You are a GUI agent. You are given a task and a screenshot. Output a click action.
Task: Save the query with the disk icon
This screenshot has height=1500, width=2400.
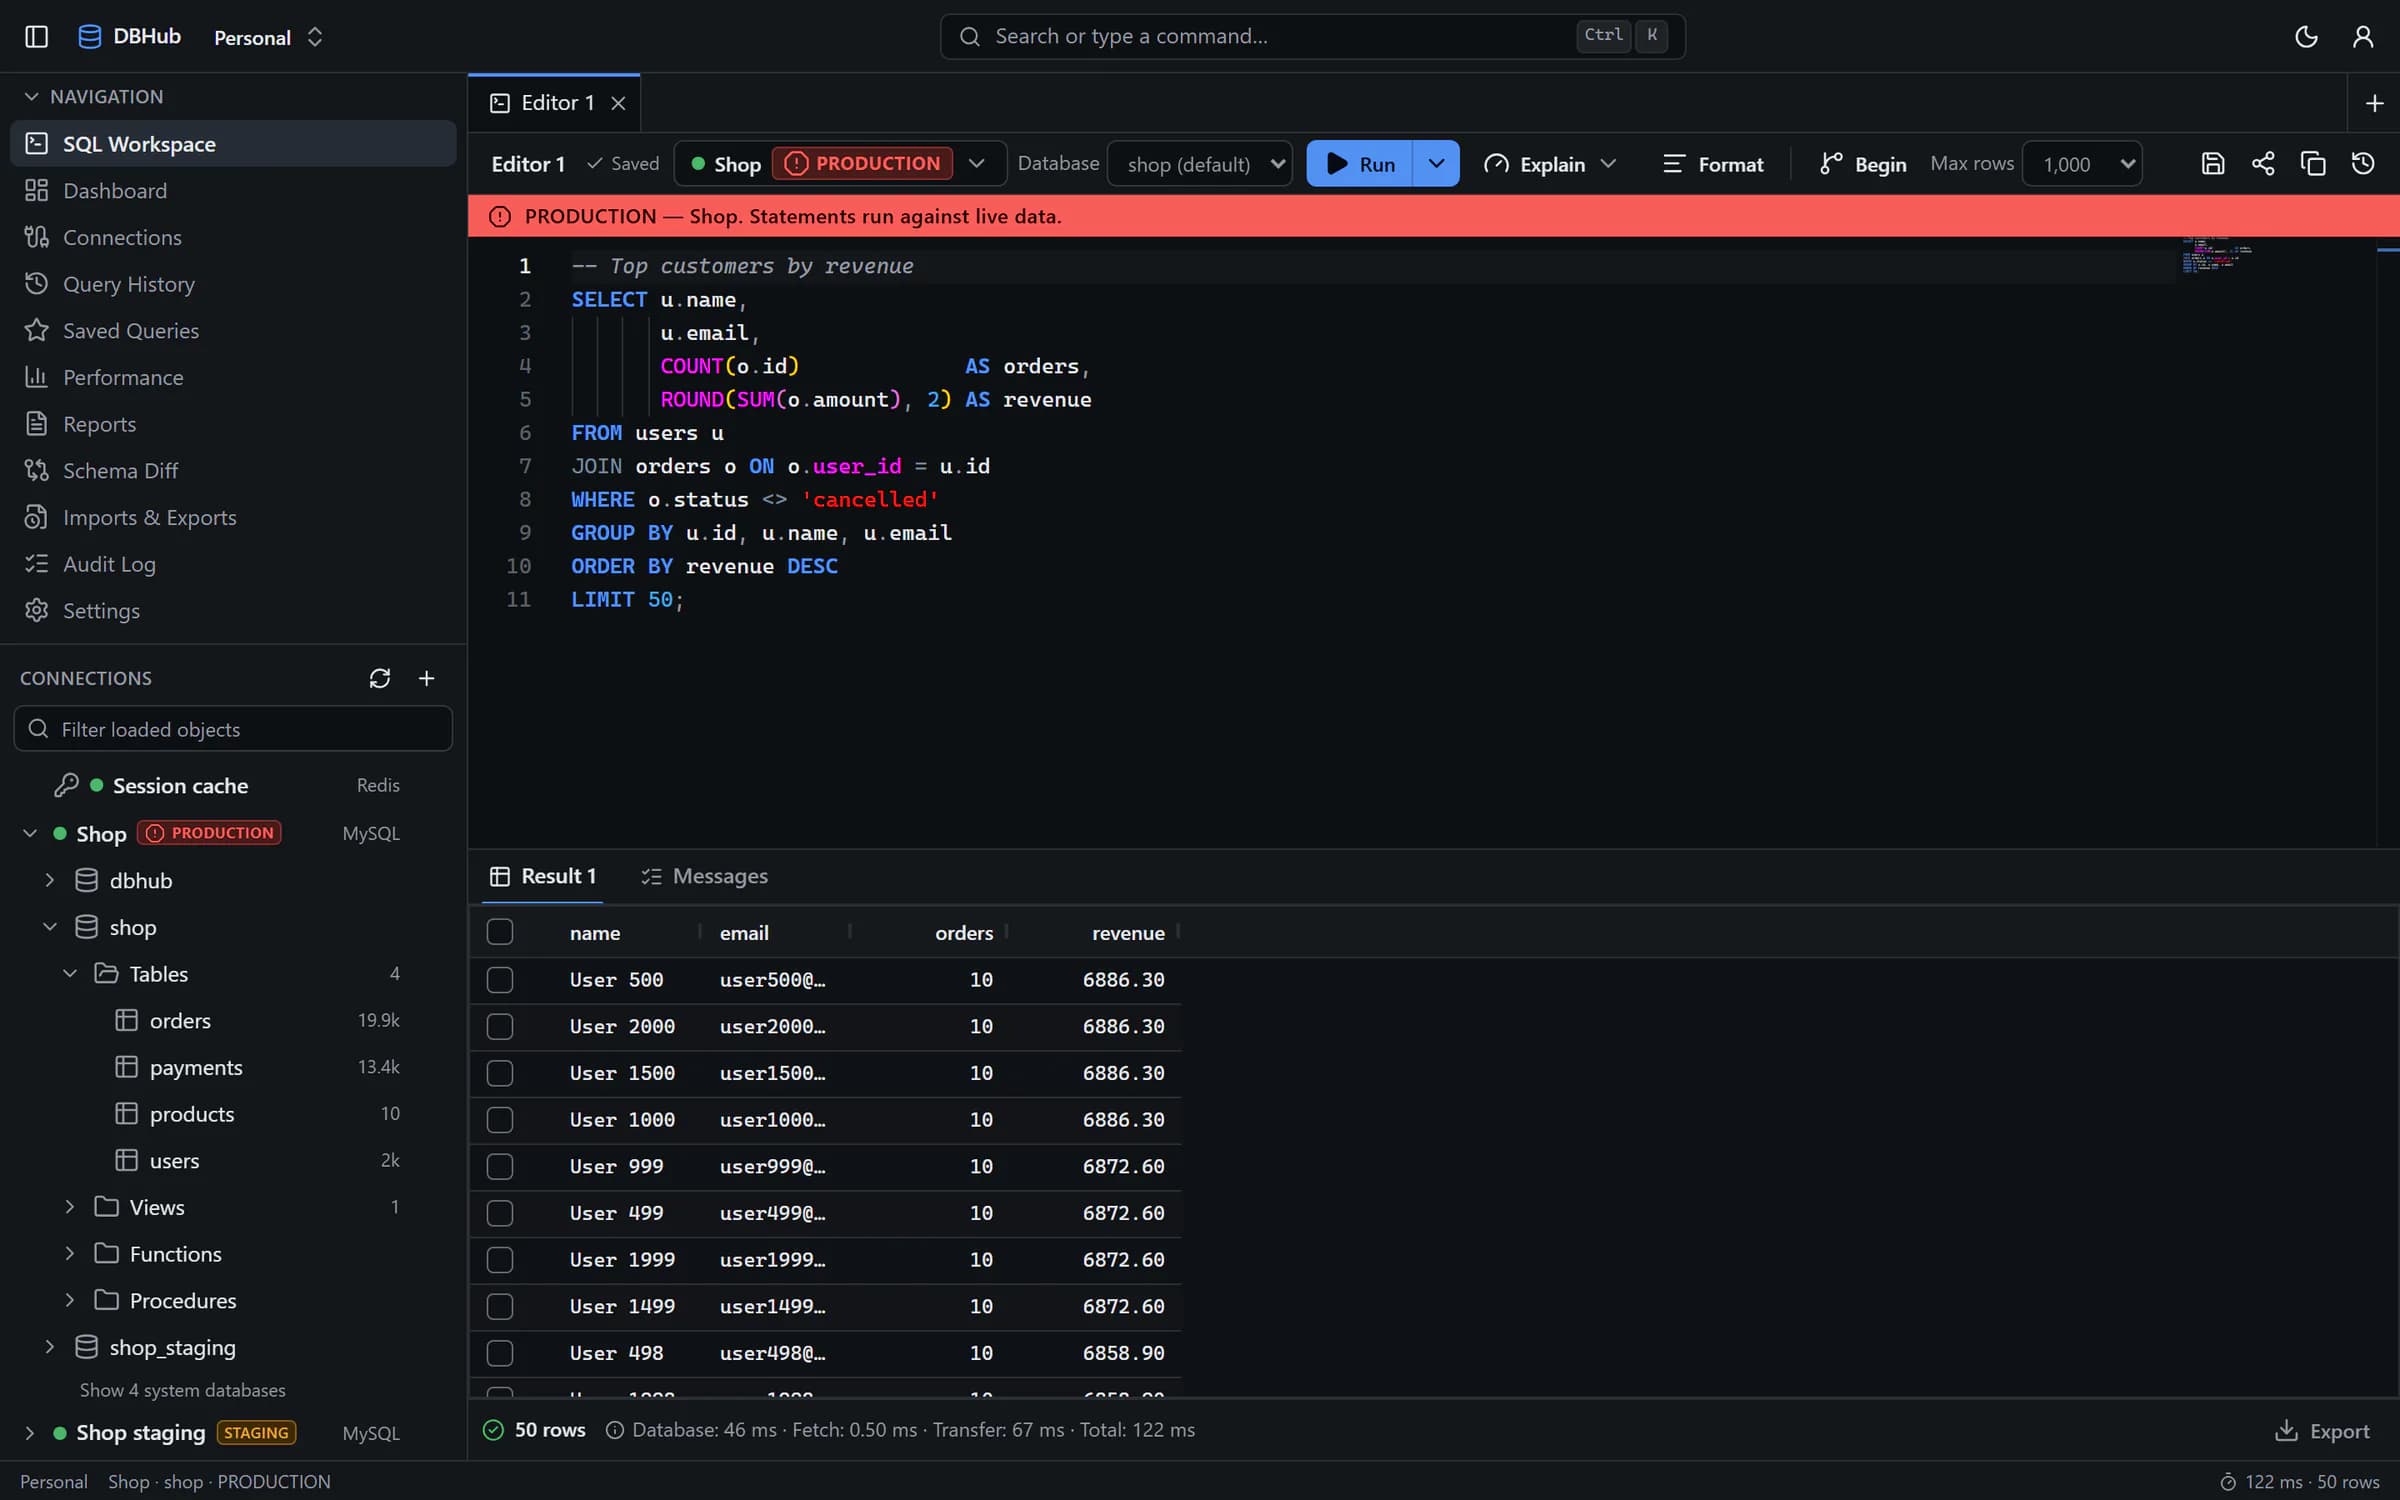pos(2213,164)
